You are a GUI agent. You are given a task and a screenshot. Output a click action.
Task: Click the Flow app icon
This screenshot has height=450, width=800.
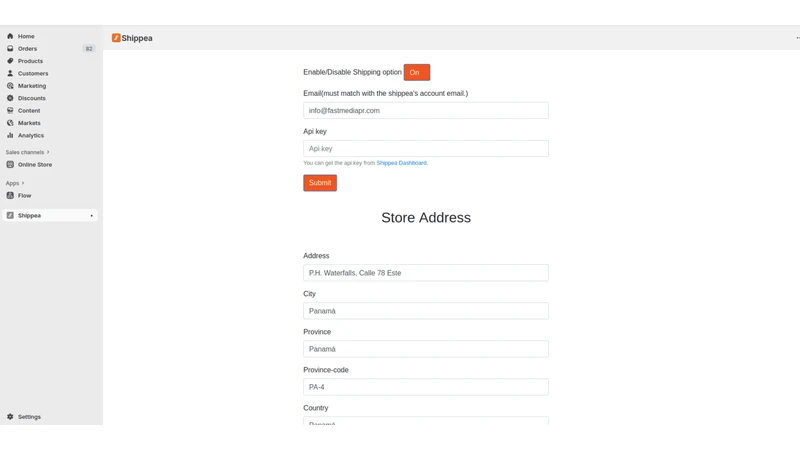click(x=10, y=195)
